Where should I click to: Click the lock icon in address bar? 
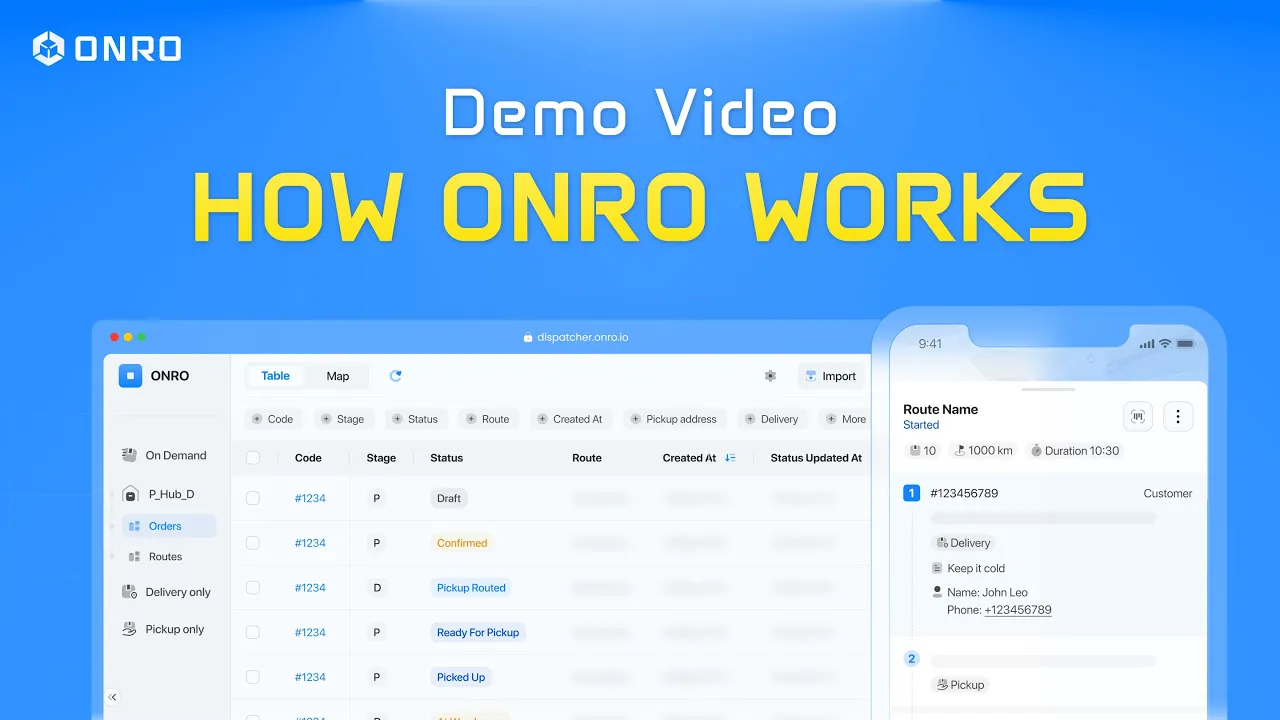pyautogui.click(x=528, y=338)
